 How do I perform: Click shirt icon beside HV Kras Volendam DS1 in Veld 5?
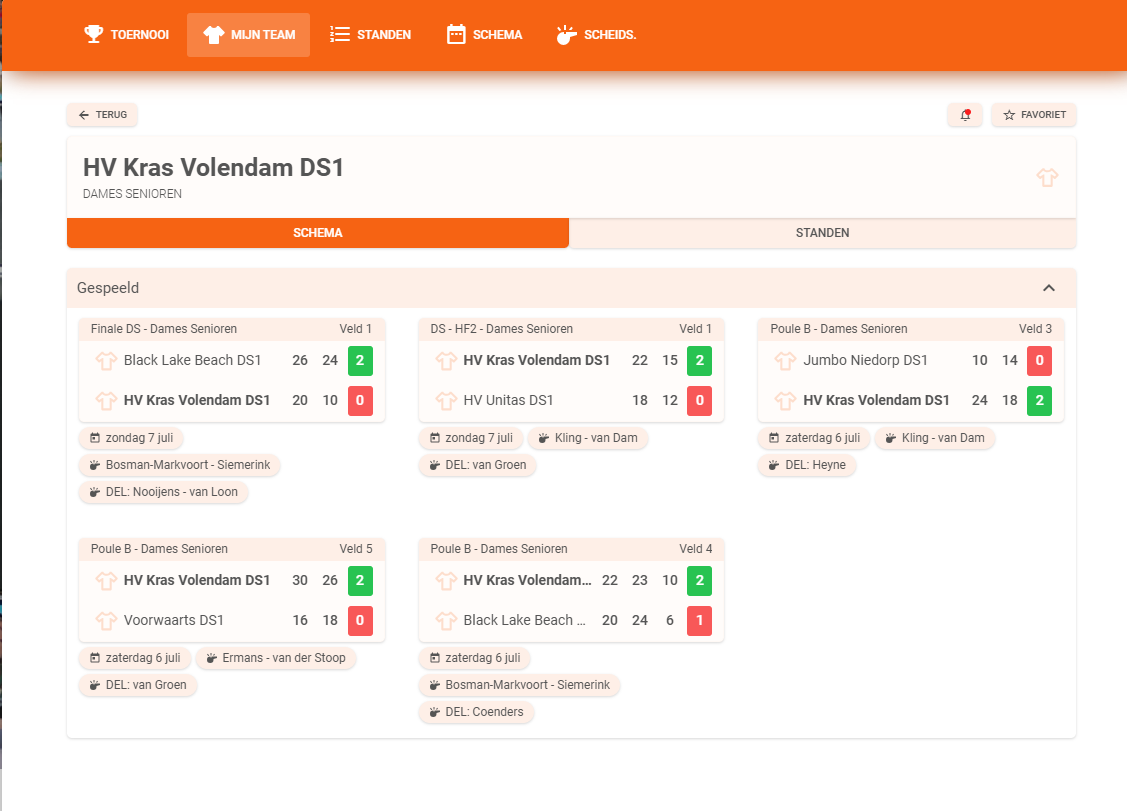point(106,580)
